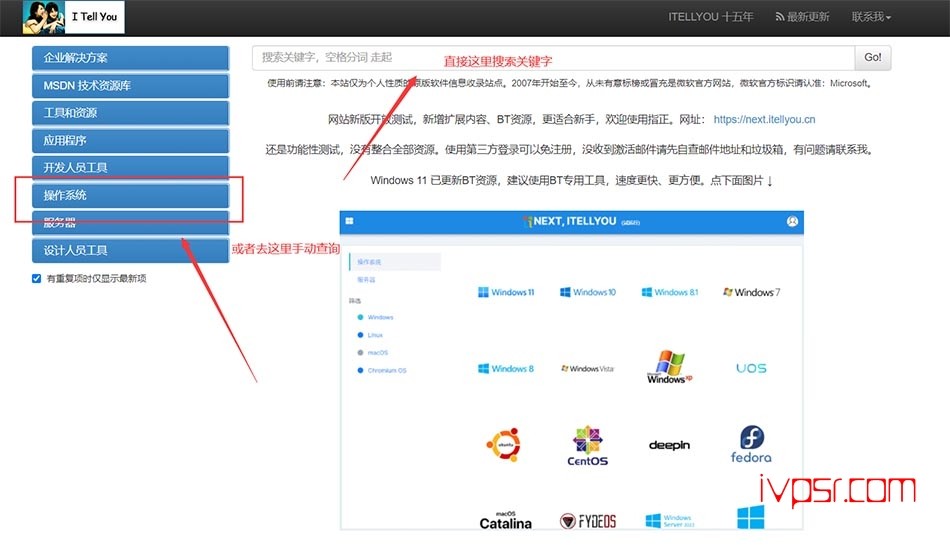Expand the 开发人员工具 category

[130, 168]
